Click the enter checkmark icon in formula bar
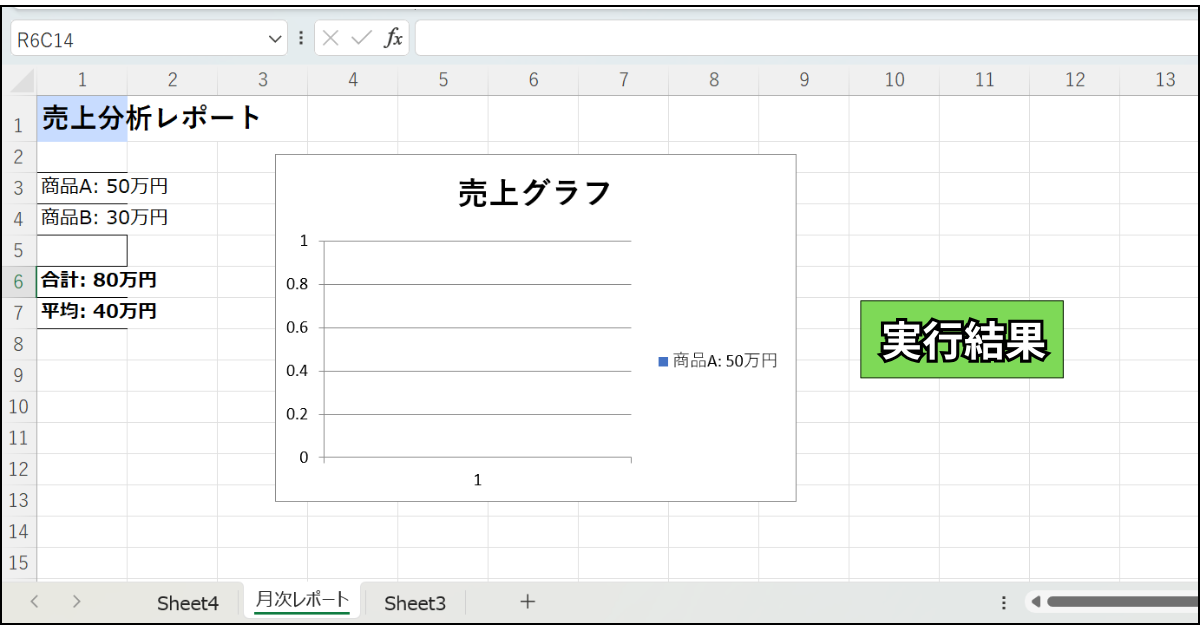The height and width of the screenshot is (630, 1200). pyautogui.click(x=362, y=39)
